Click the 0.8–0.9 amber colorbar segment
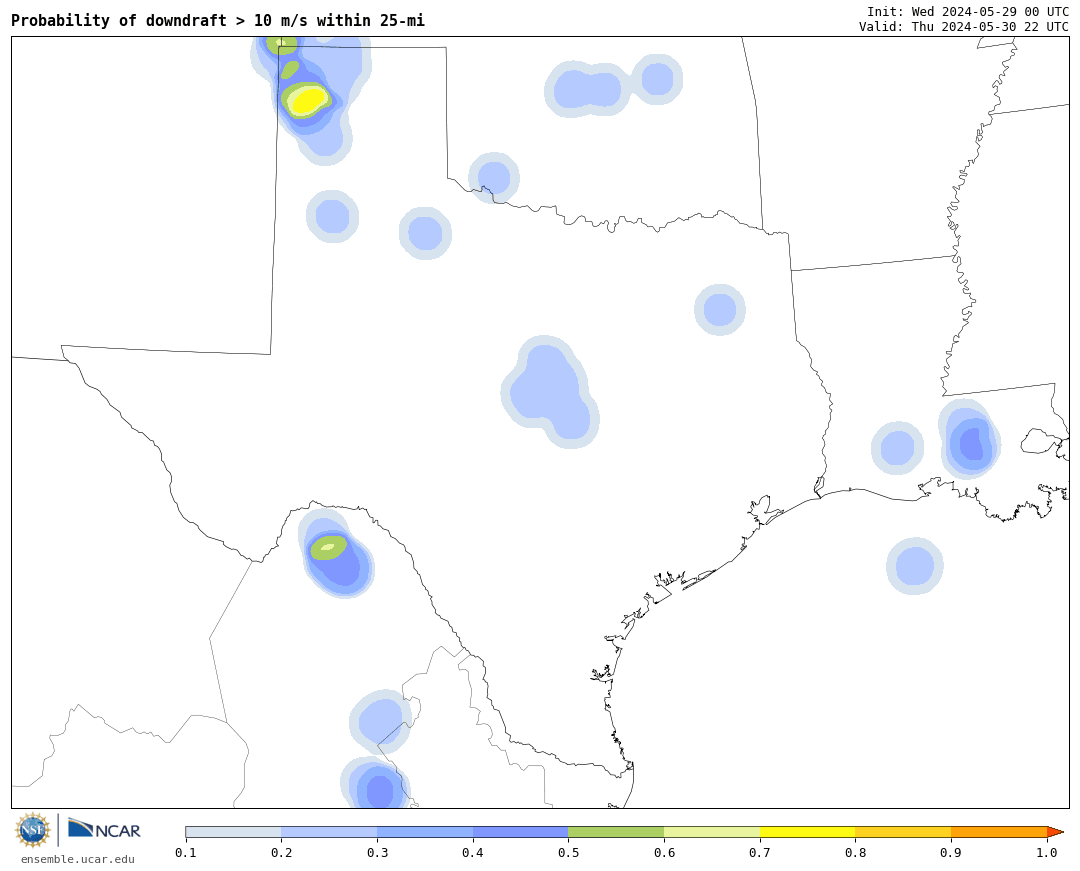1080x871 pixels. pos(904,832)
